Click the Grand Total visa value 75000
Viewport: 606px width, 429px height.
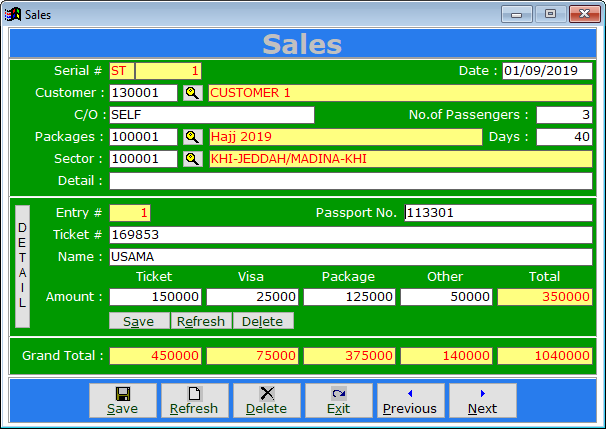pos(252,356)
